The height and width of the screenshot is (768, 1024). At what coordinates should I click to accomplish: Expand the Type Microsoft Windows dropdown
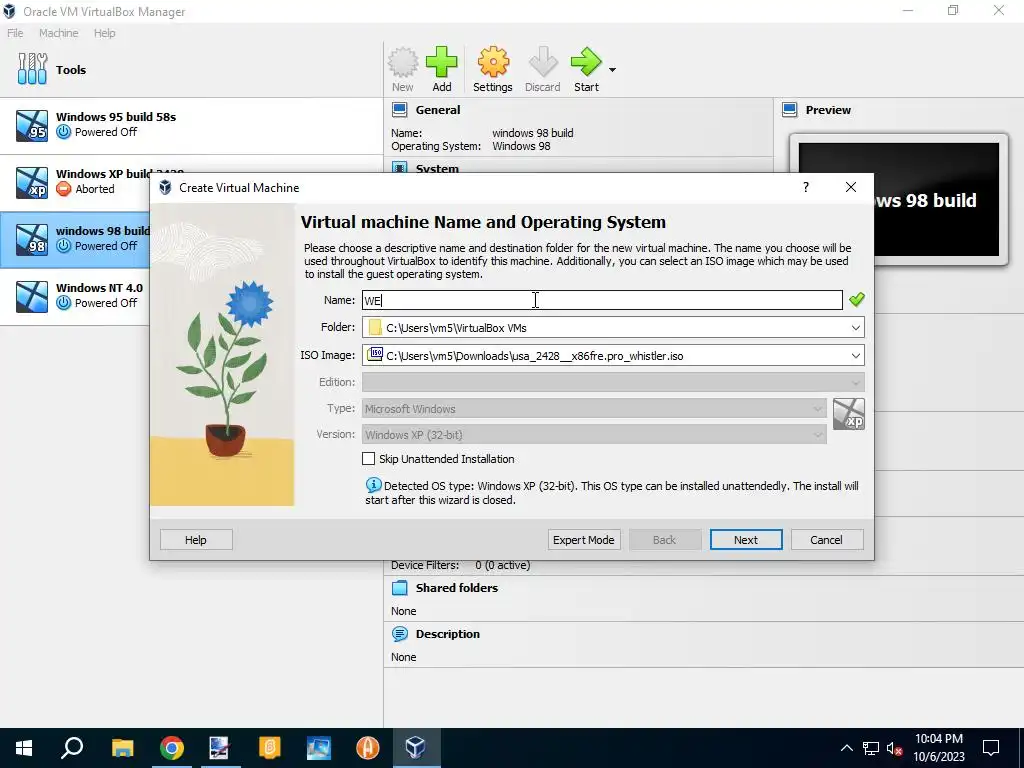(x=818, y=409)
